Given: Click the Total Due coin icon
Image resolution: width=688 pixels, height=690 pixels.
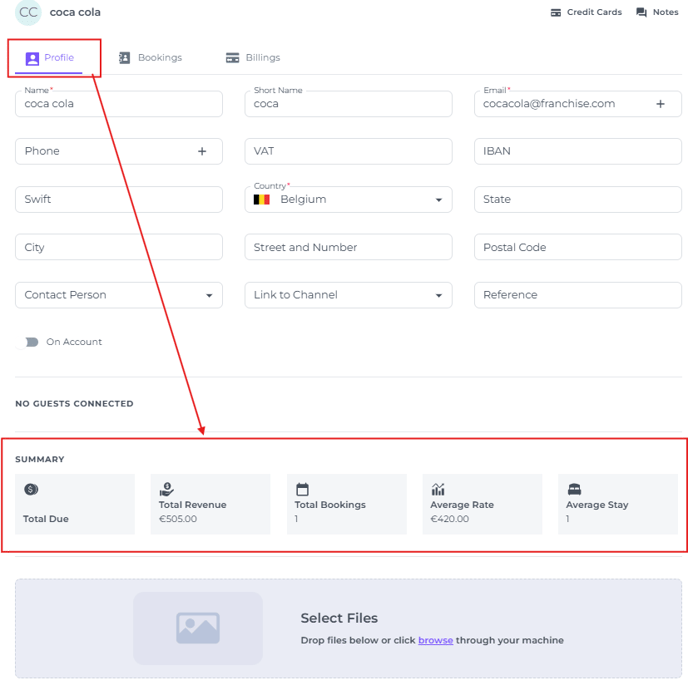Looking at the screenshot, I should pyautogui.click(x=31, y=489).
